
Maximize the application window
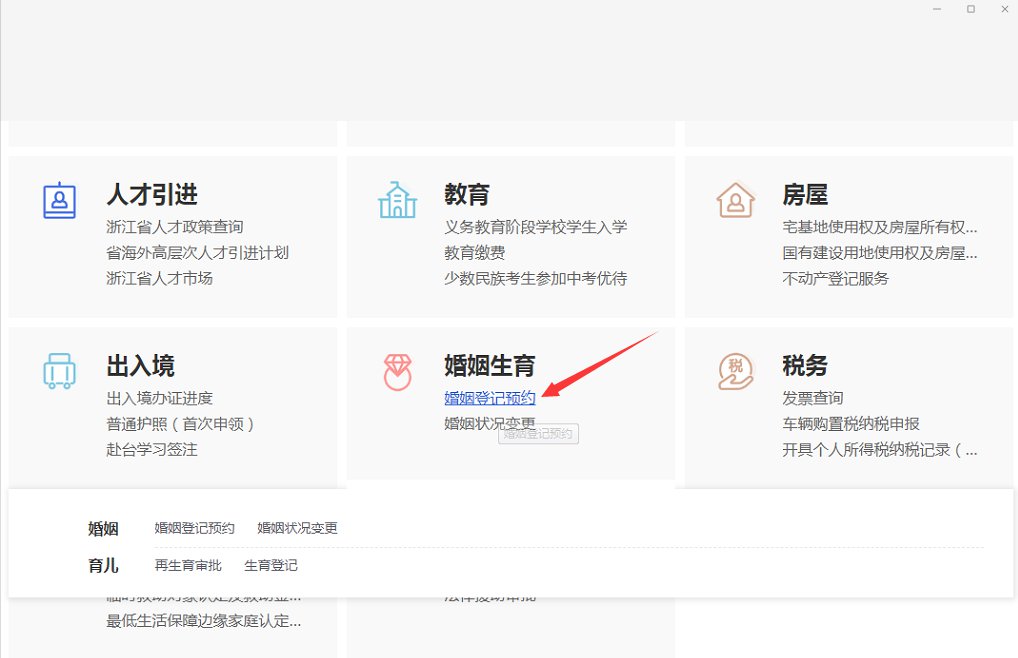[970, 9]
